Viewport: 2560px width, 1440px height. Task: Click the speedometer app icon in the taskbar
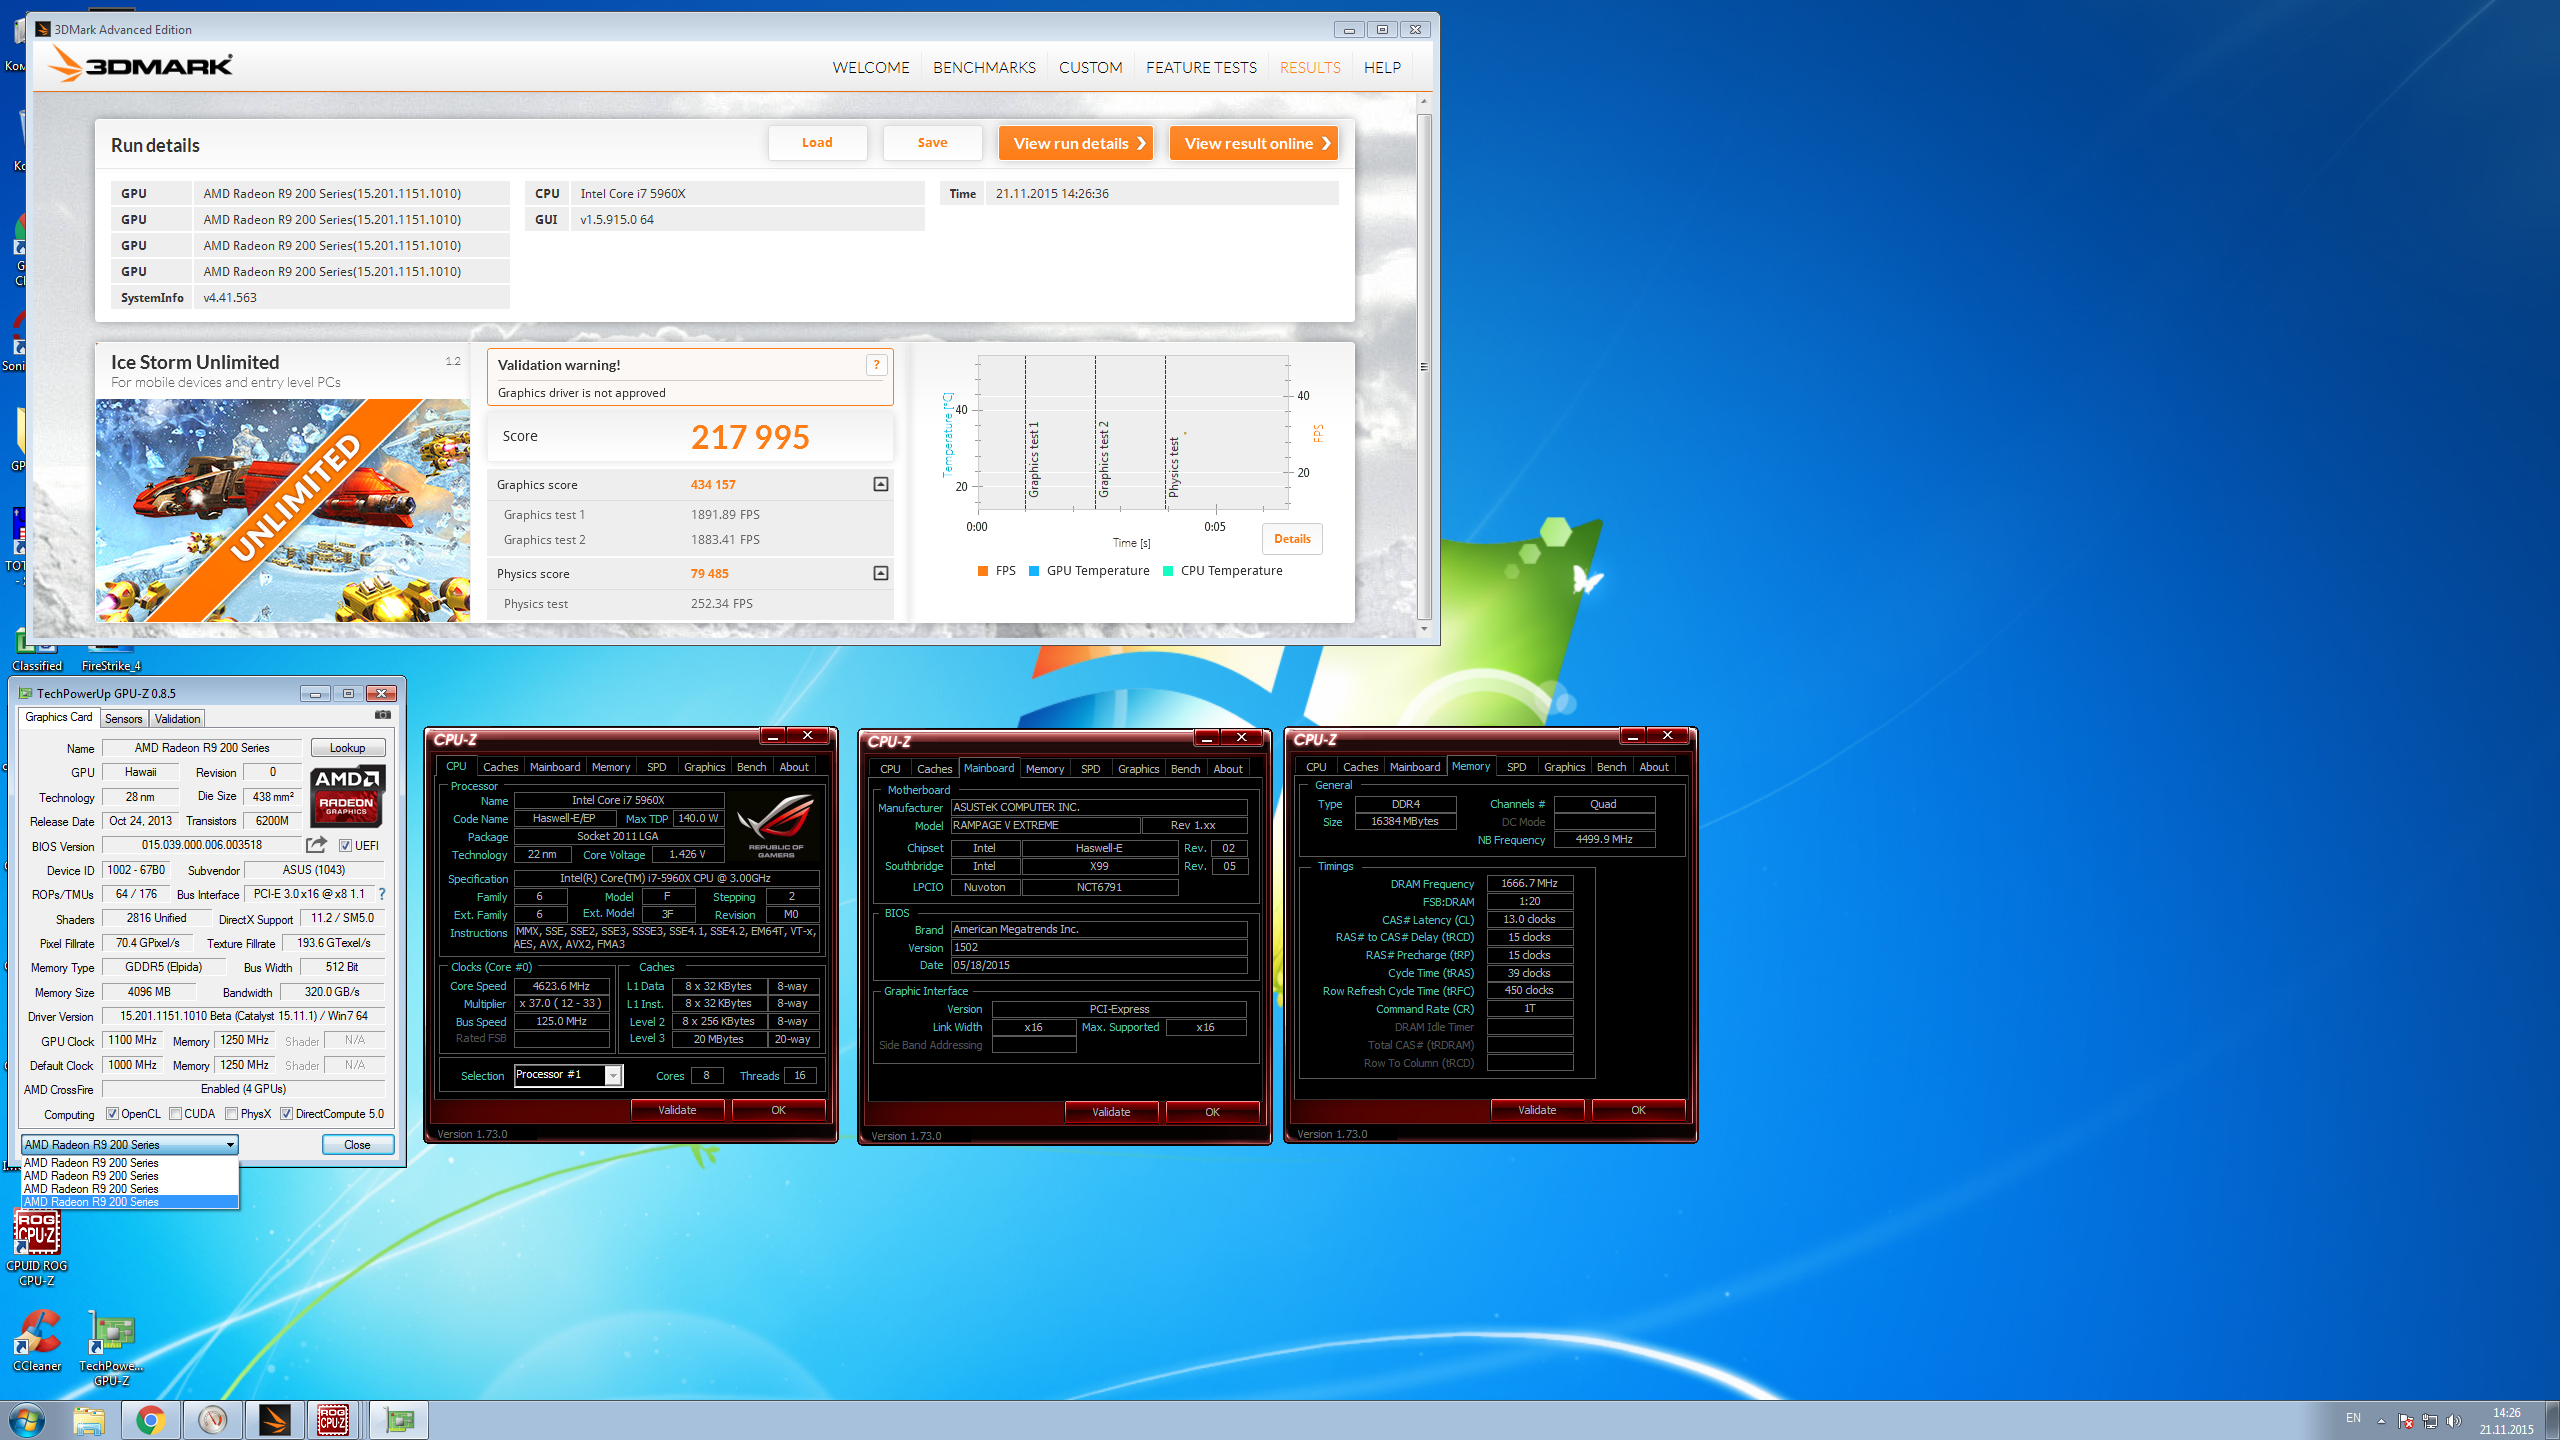pos(213,1420)
